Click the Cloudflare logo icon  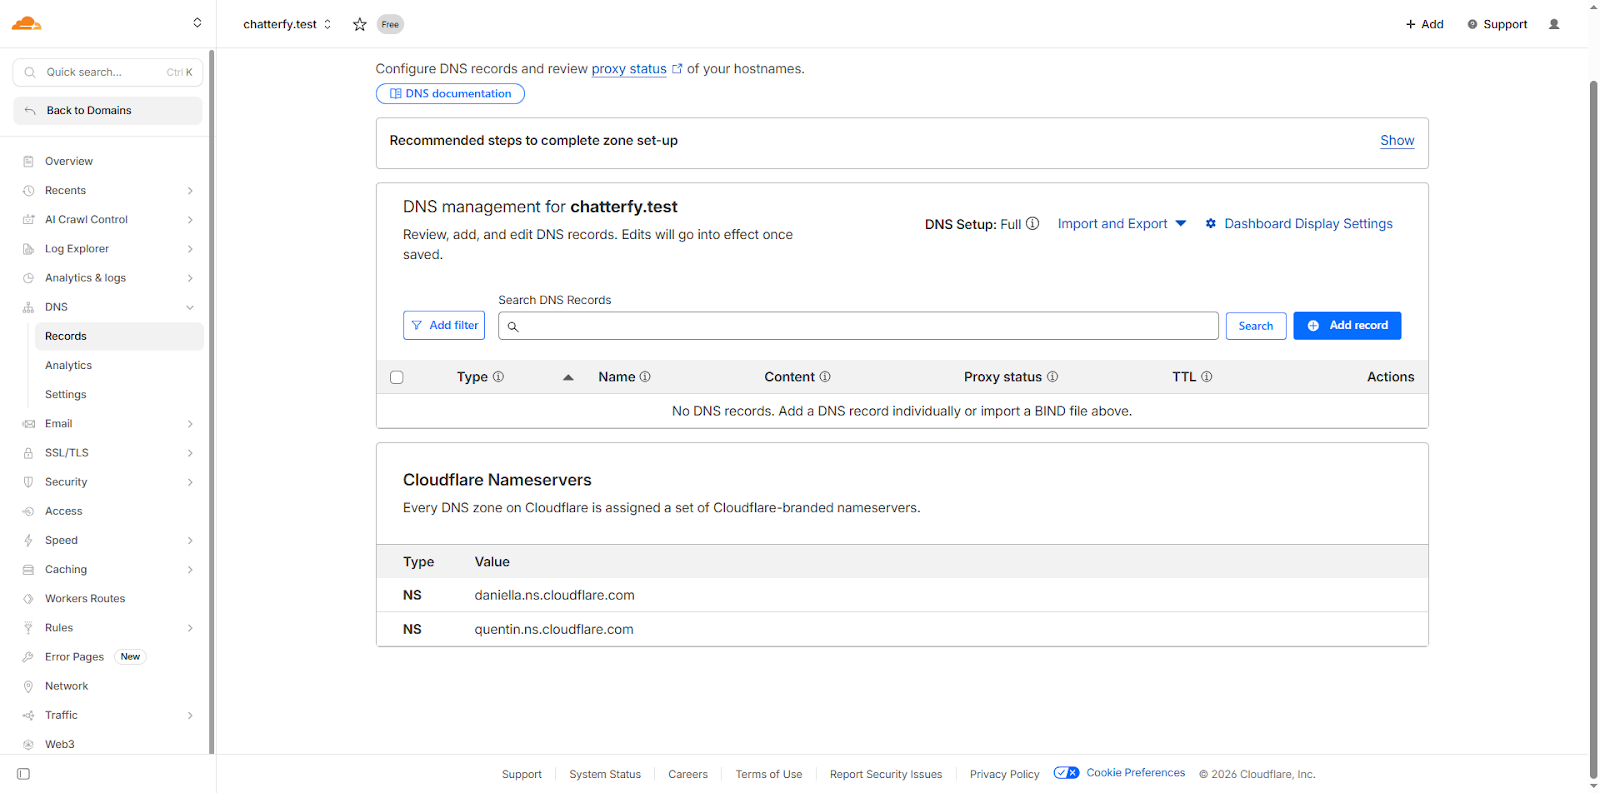(x=27, y=23)
